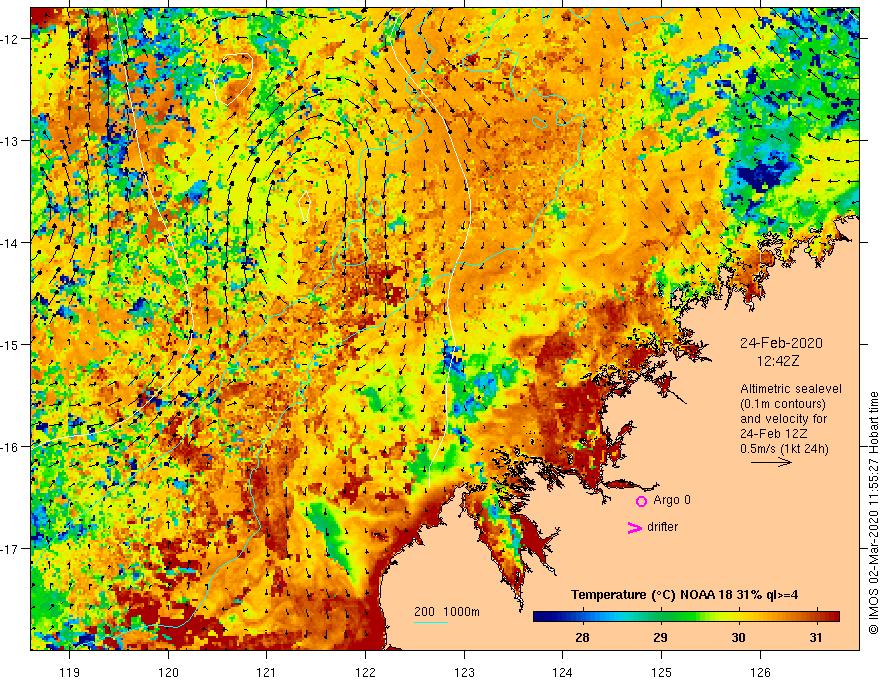Click the '0.5m/s (1kt 24h)' label

784,449
